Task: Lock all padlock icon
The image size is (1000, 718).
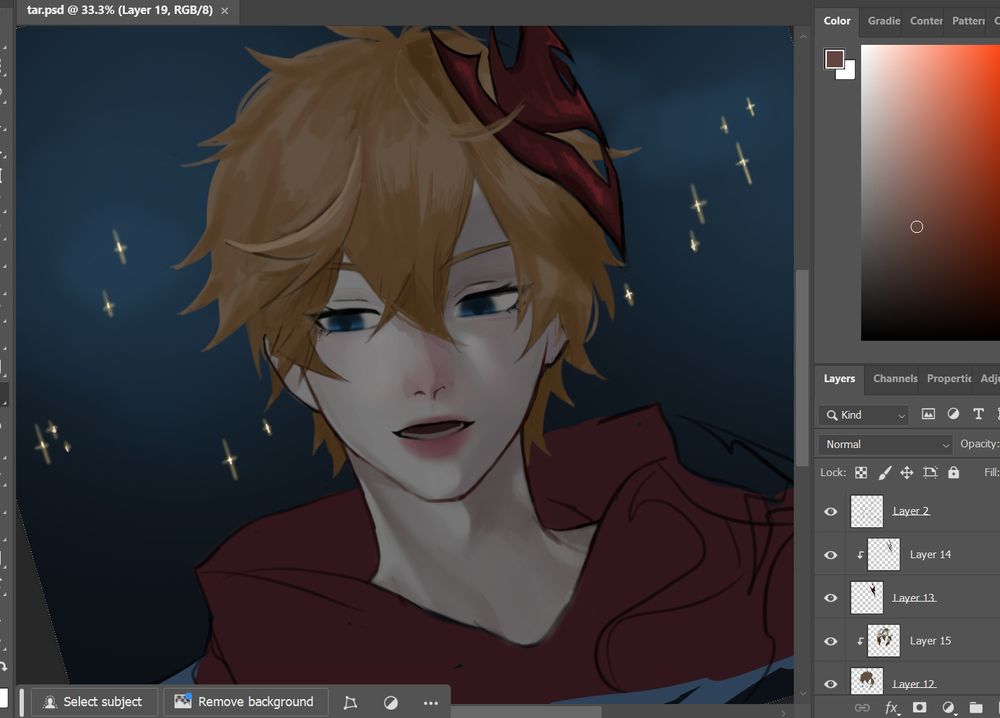Action: coord(953,473)
